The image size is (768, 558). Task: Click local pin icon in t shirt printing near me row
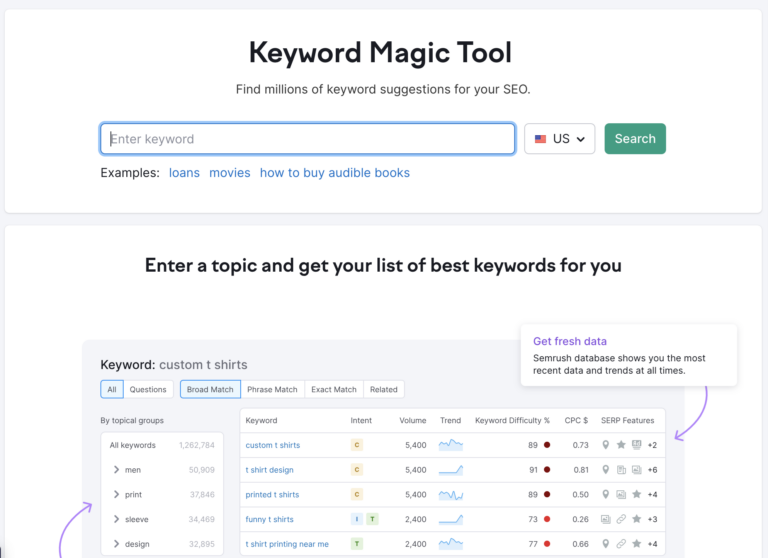pos(606,544)
